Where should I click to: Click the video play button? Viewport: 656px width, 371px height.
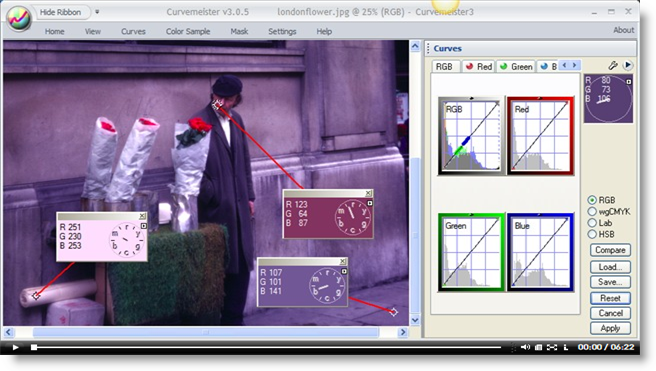click(15, 347)
